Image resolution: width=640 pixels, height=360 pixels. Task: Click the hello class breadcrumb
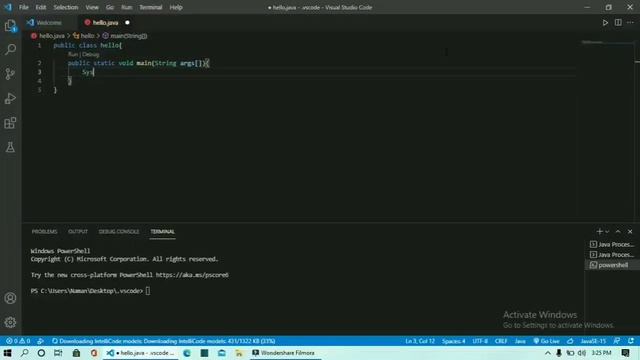[x=87, y=36]
